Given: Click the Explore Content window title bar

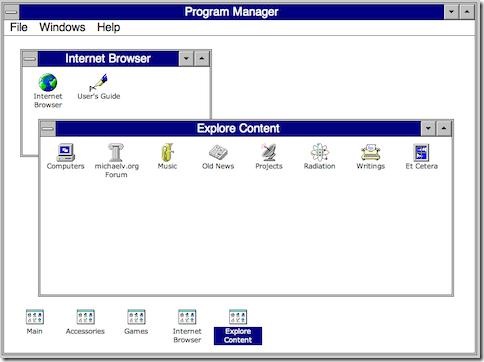Looking at the screenshot, I should (x=238, y=129).
